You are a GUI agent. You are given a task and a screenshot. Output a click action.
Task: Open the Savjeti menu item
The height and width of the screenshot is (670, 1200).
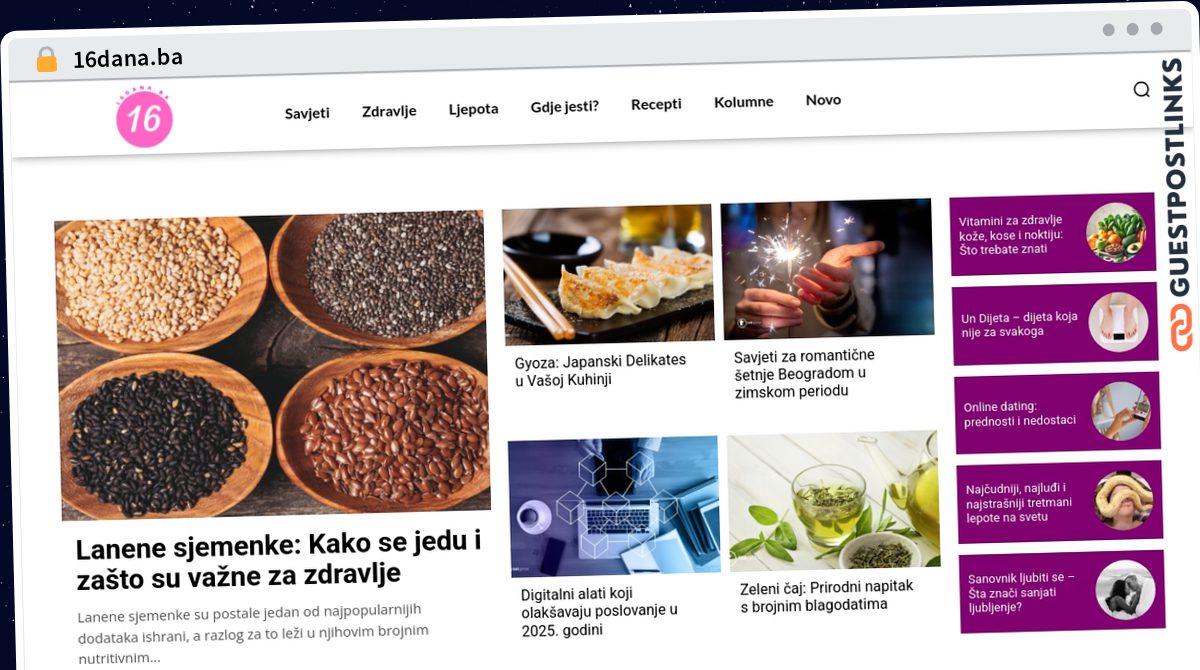click(x=307, y=113)
